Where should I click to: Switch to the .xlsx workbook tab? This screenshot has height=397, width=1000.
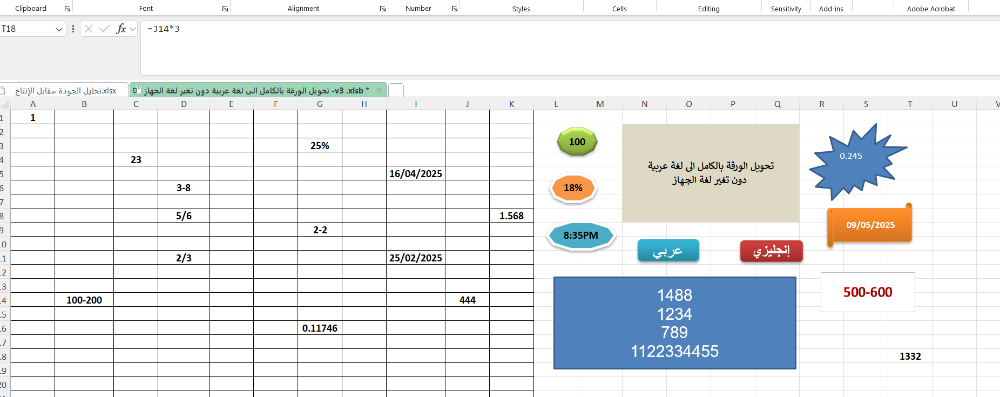63,91
